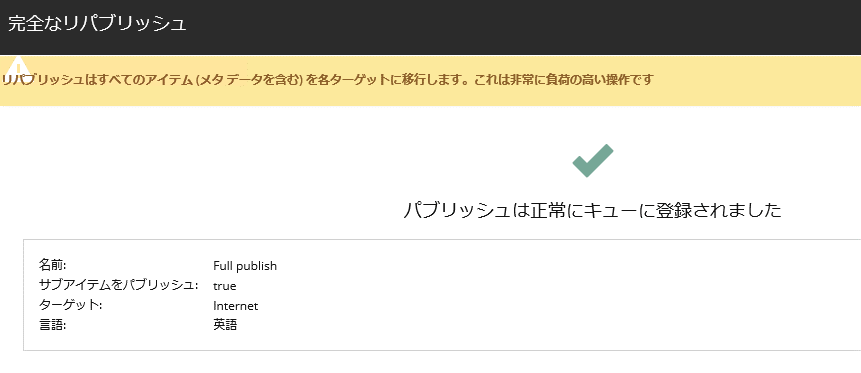Select the yellow republish warning message text

[x=328, y=80]
